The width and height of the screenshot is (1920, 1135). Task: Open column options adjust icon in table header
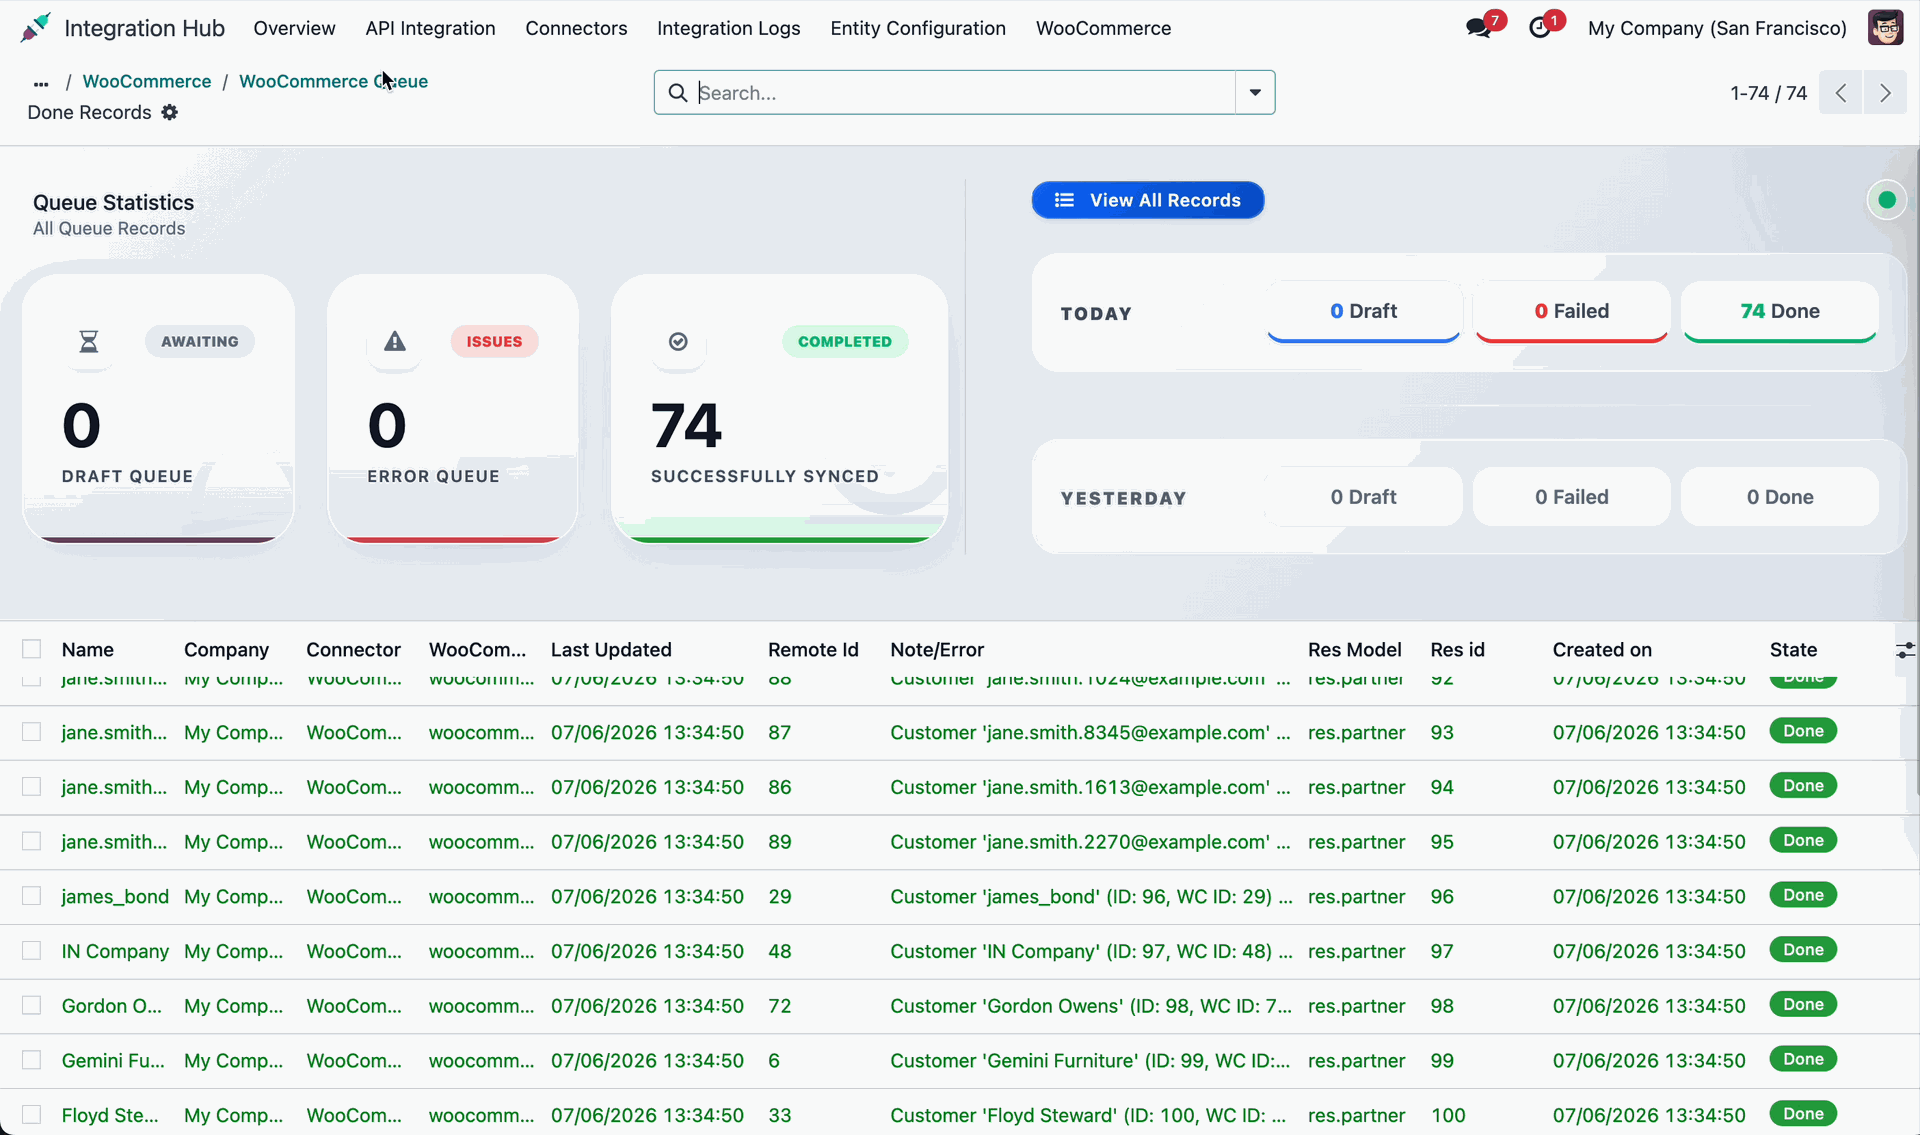pos(1905,650)
